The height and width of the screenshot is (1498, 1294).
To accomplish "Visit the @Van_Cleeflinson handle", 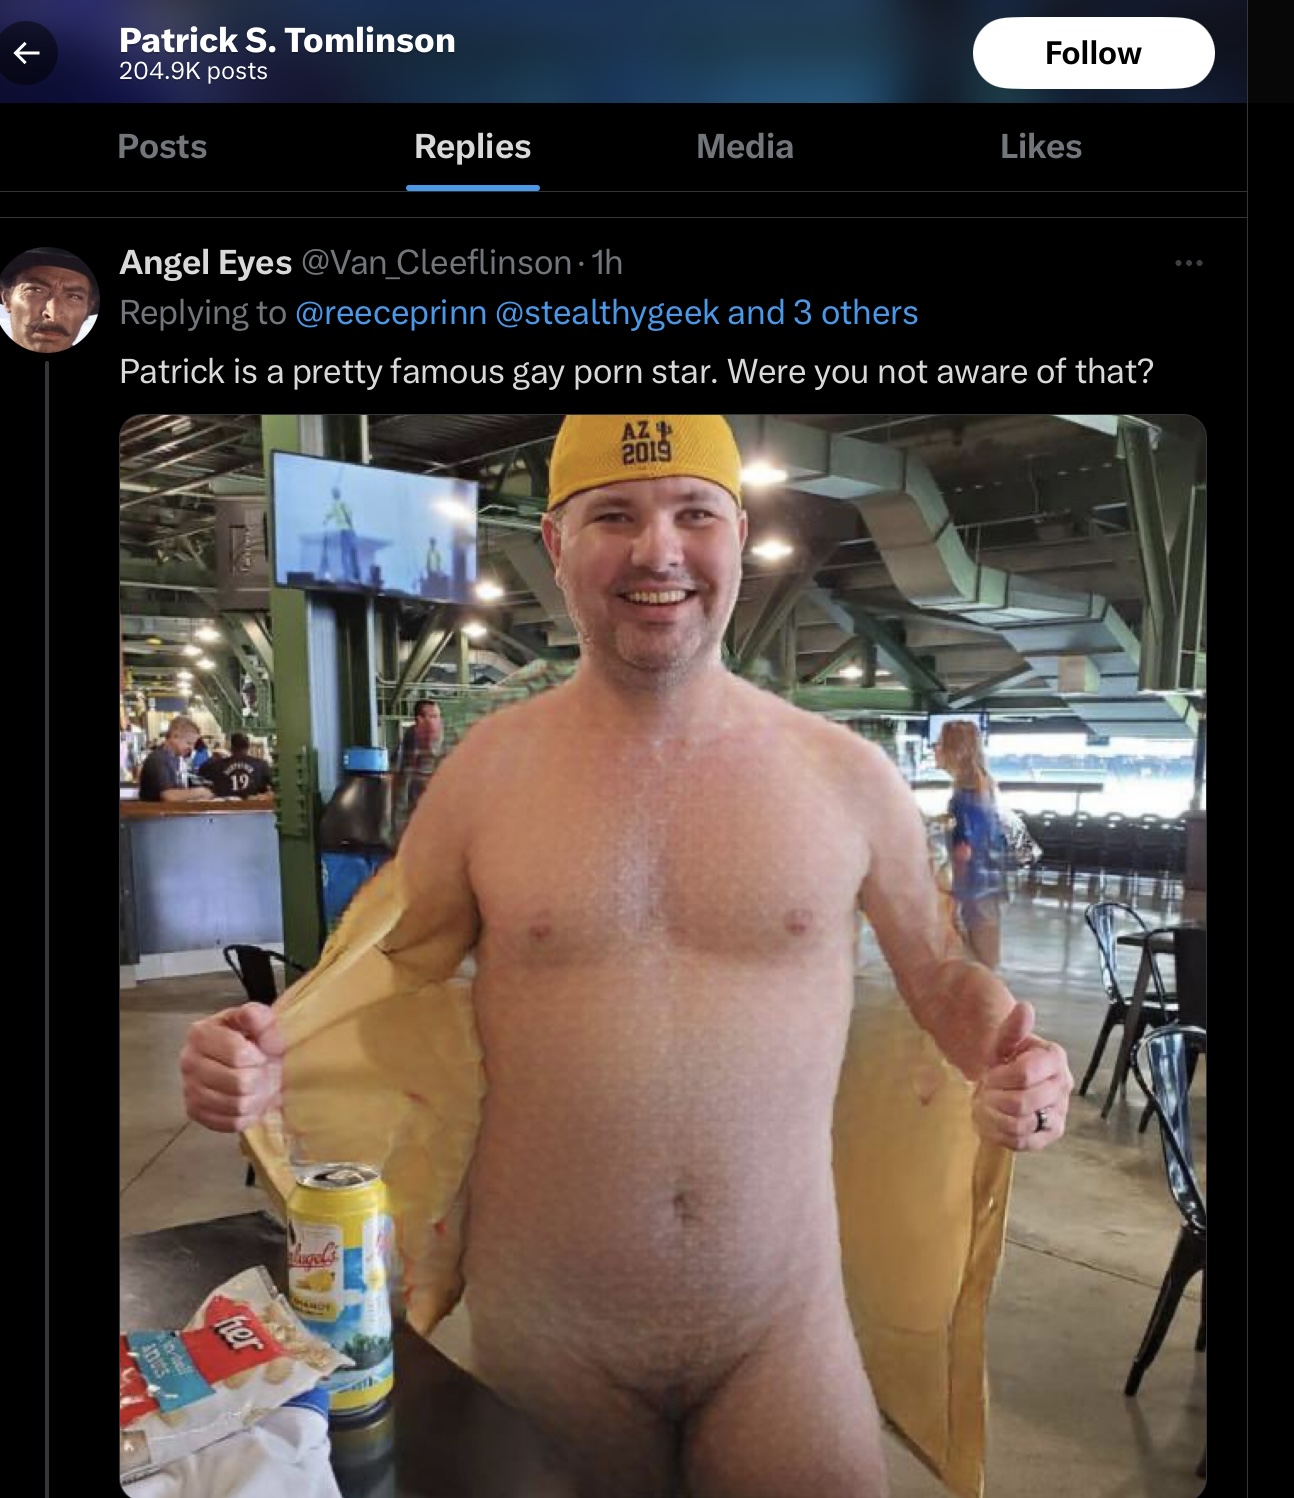I will click(436, 262).
